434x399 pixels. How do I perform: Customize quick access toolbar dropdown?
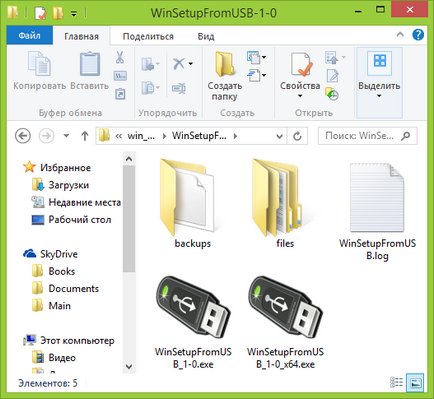click(x=74, y=14)
